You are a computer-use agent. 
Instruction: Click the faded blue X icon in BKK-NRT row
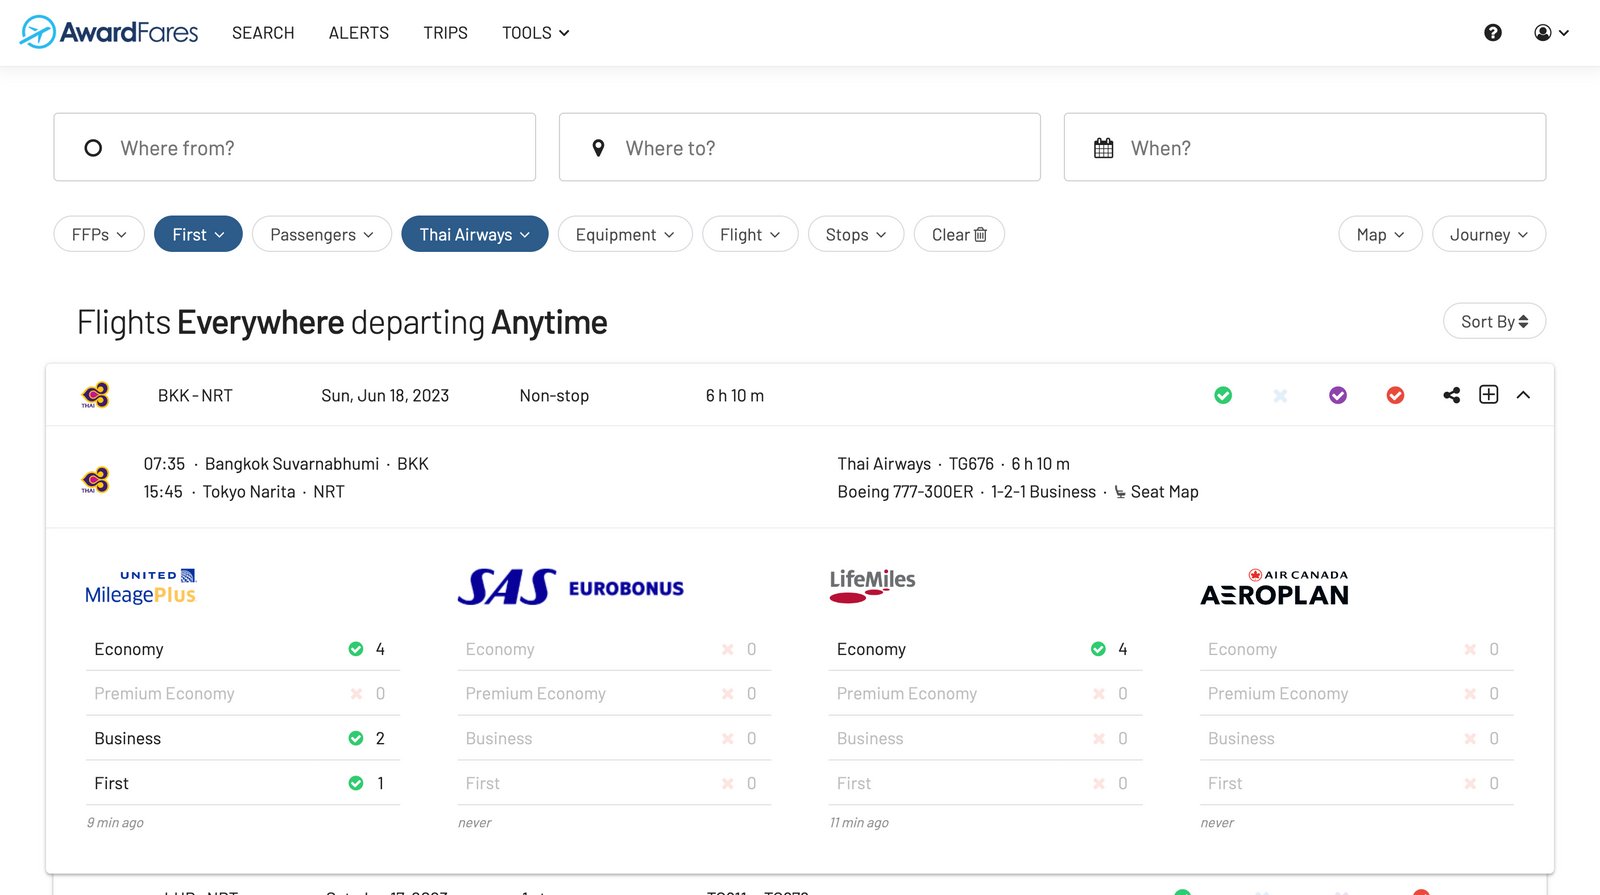1280,395
